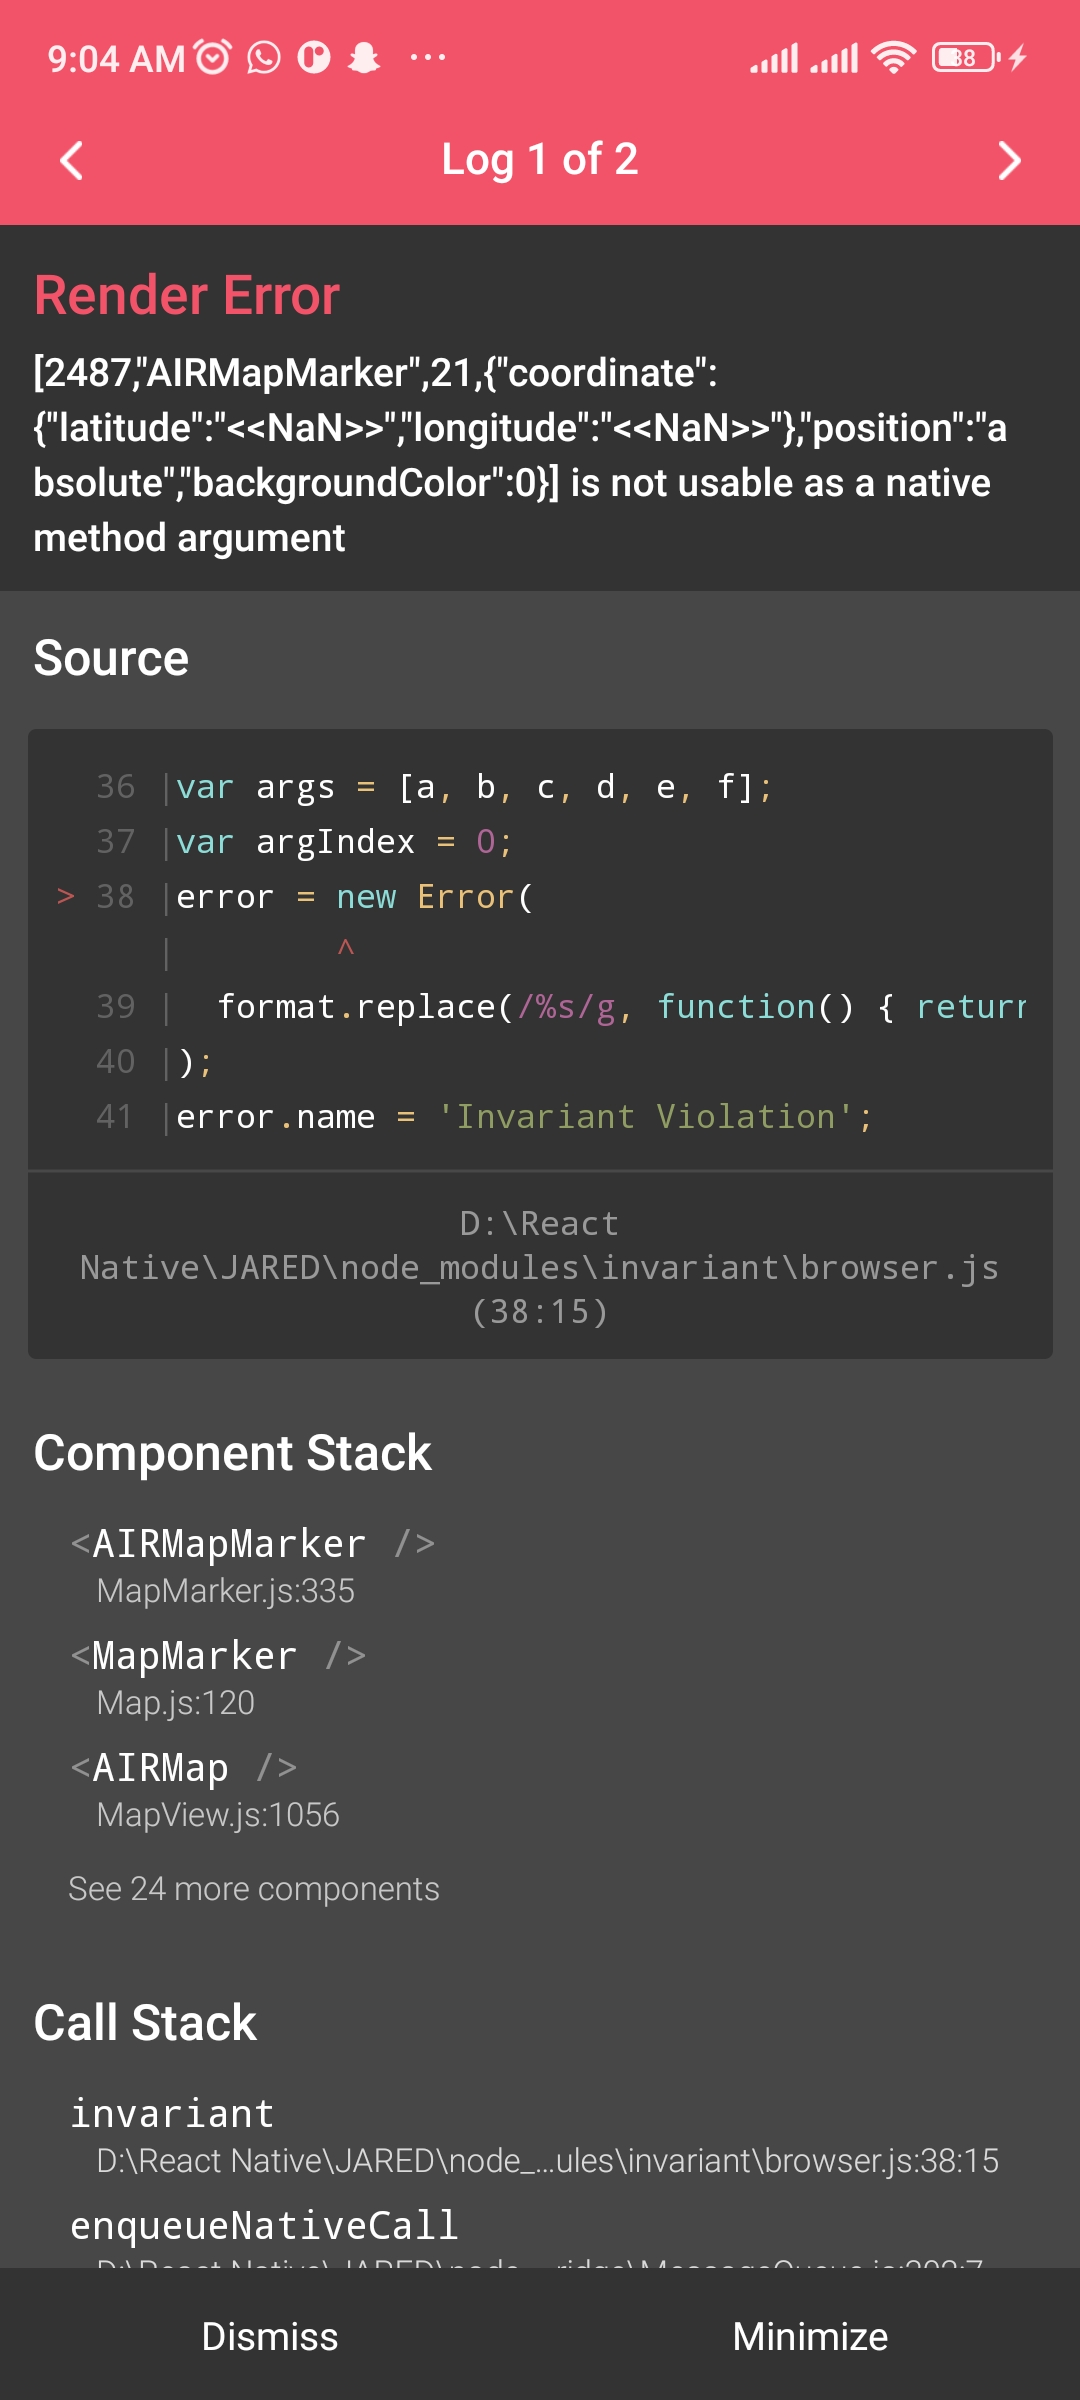This screenshot has height=2400, width=1080.
Task: Tap the Log 1 of 2 title
Action: click(x=540, y=160)
